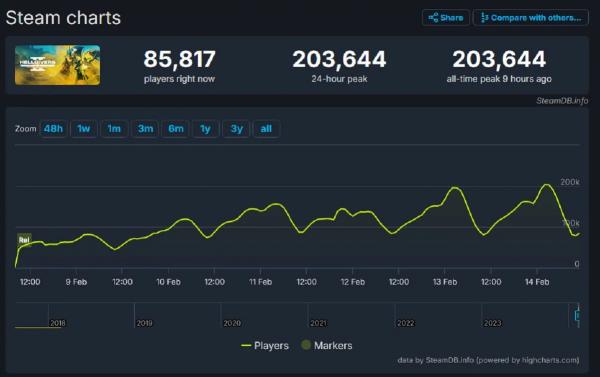Select the 48h zoom range

pyautogui.click(x=53, y=129)
